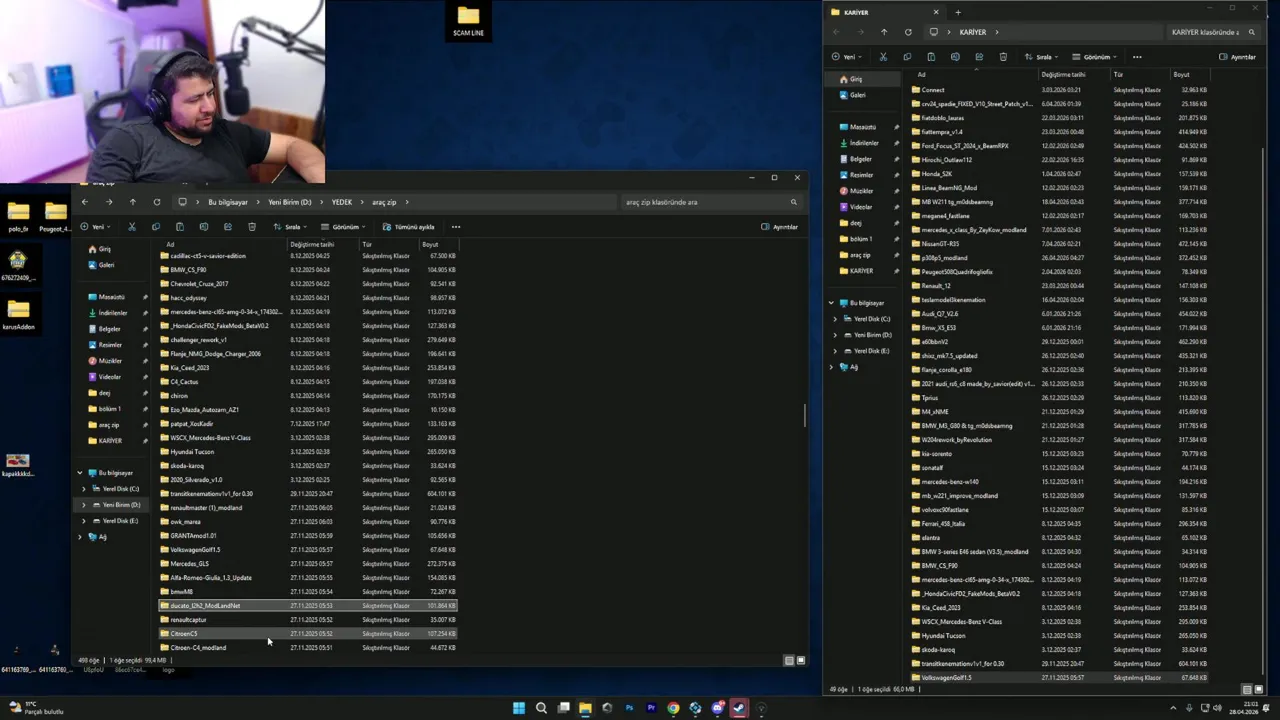Refresh the araç zip window
Image resolution: width=1280 pixels, height=720 pixels.
(156, 202)
